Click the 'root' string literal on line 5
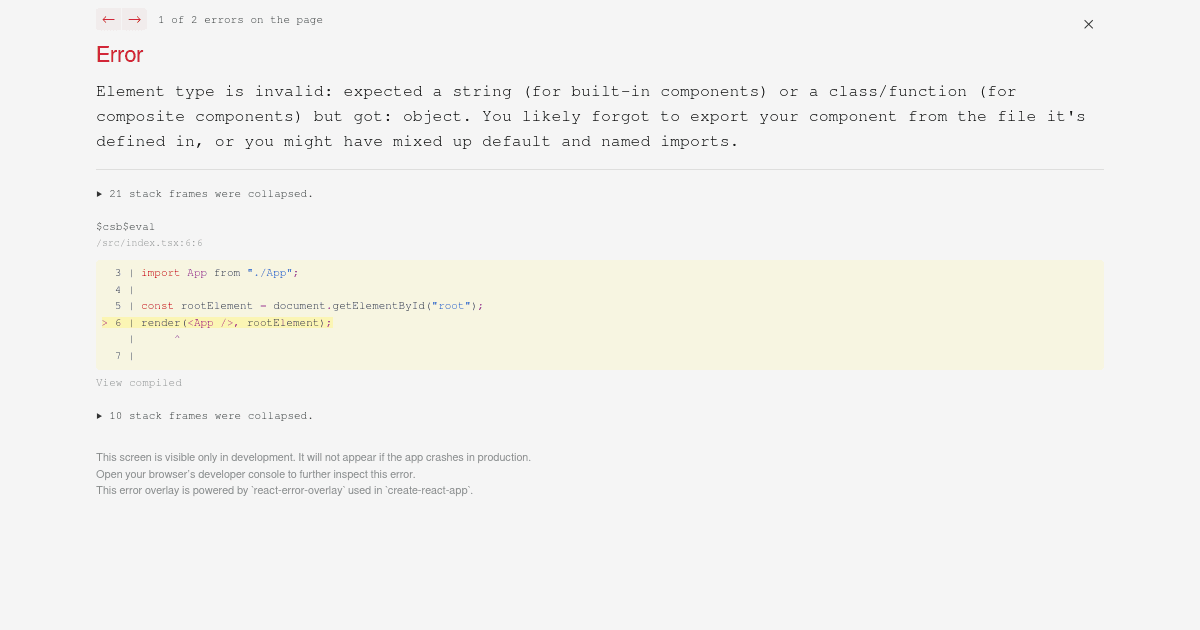1200x630 pixels. tap(451, 306)
